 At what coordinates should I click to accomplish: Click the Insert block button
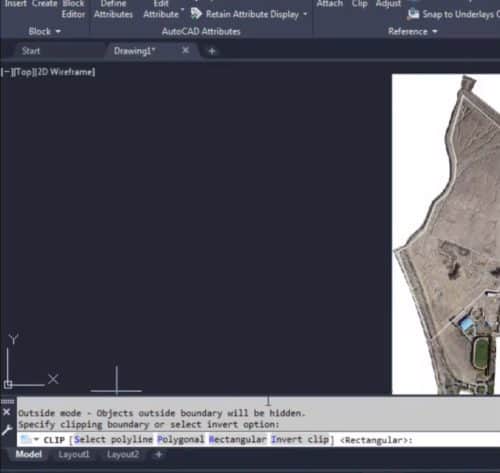click(x=15, y=4)
